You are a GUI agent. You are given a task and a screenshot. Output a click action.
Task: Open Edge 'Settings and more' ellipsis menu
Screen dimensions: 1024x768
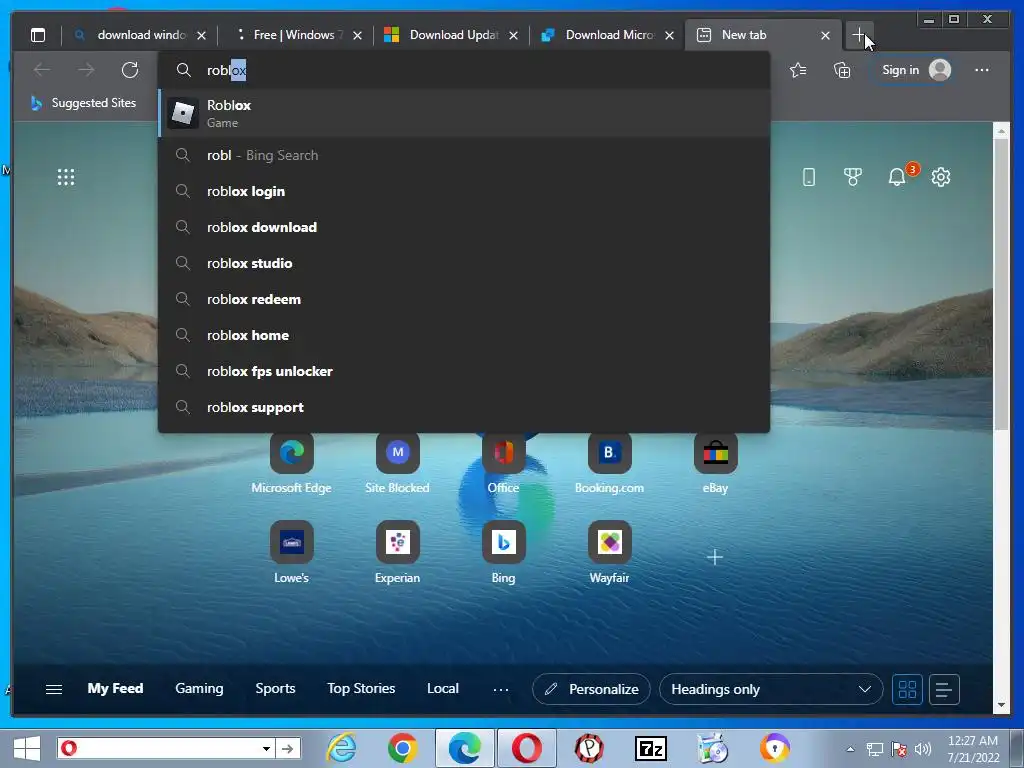(982, 70)
